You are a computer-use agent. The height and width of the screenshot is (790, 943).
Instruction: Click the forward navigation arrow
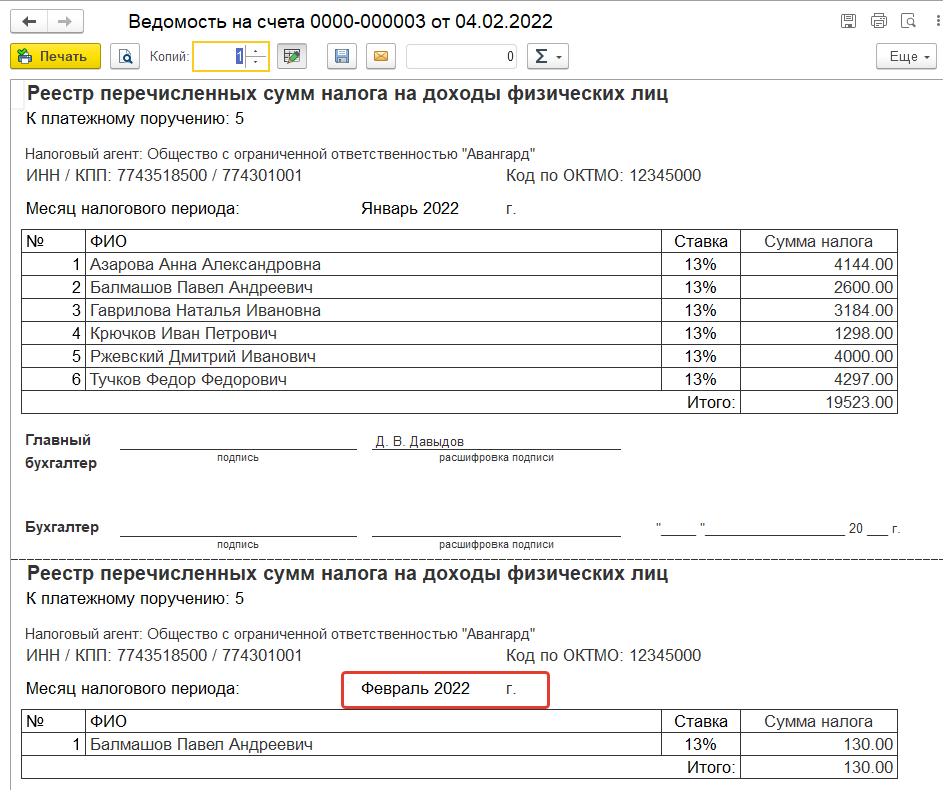click(65, 21)
